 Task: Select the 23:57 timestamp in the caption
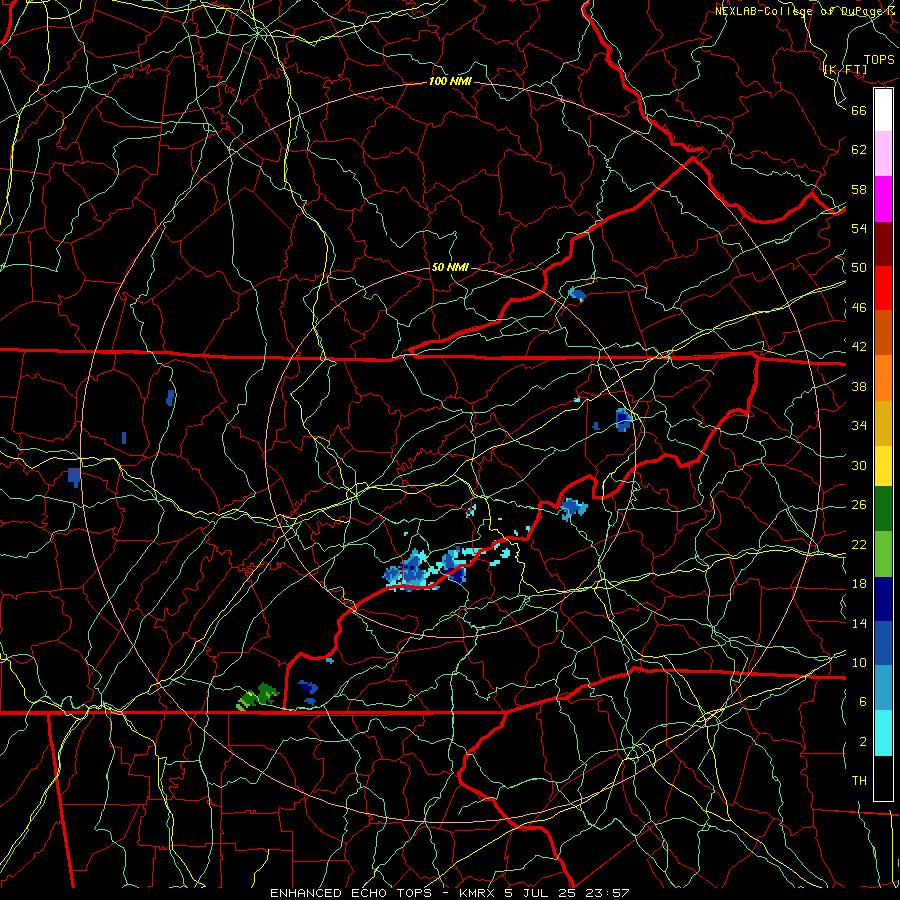click(x=607, y=893)
